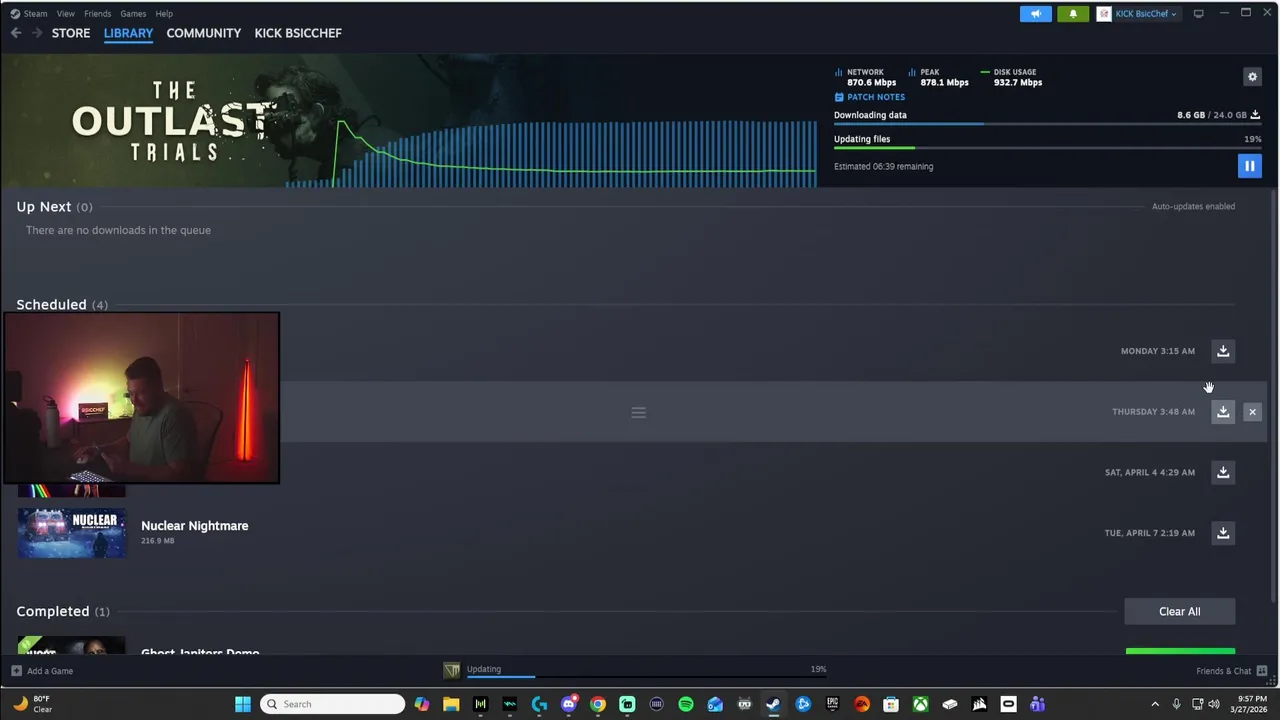The height and width of the screenshot is (720, 1280).
Task: Switch to the COMMUNITY tab
Action: pyautogui.click(x=203, y=33)
